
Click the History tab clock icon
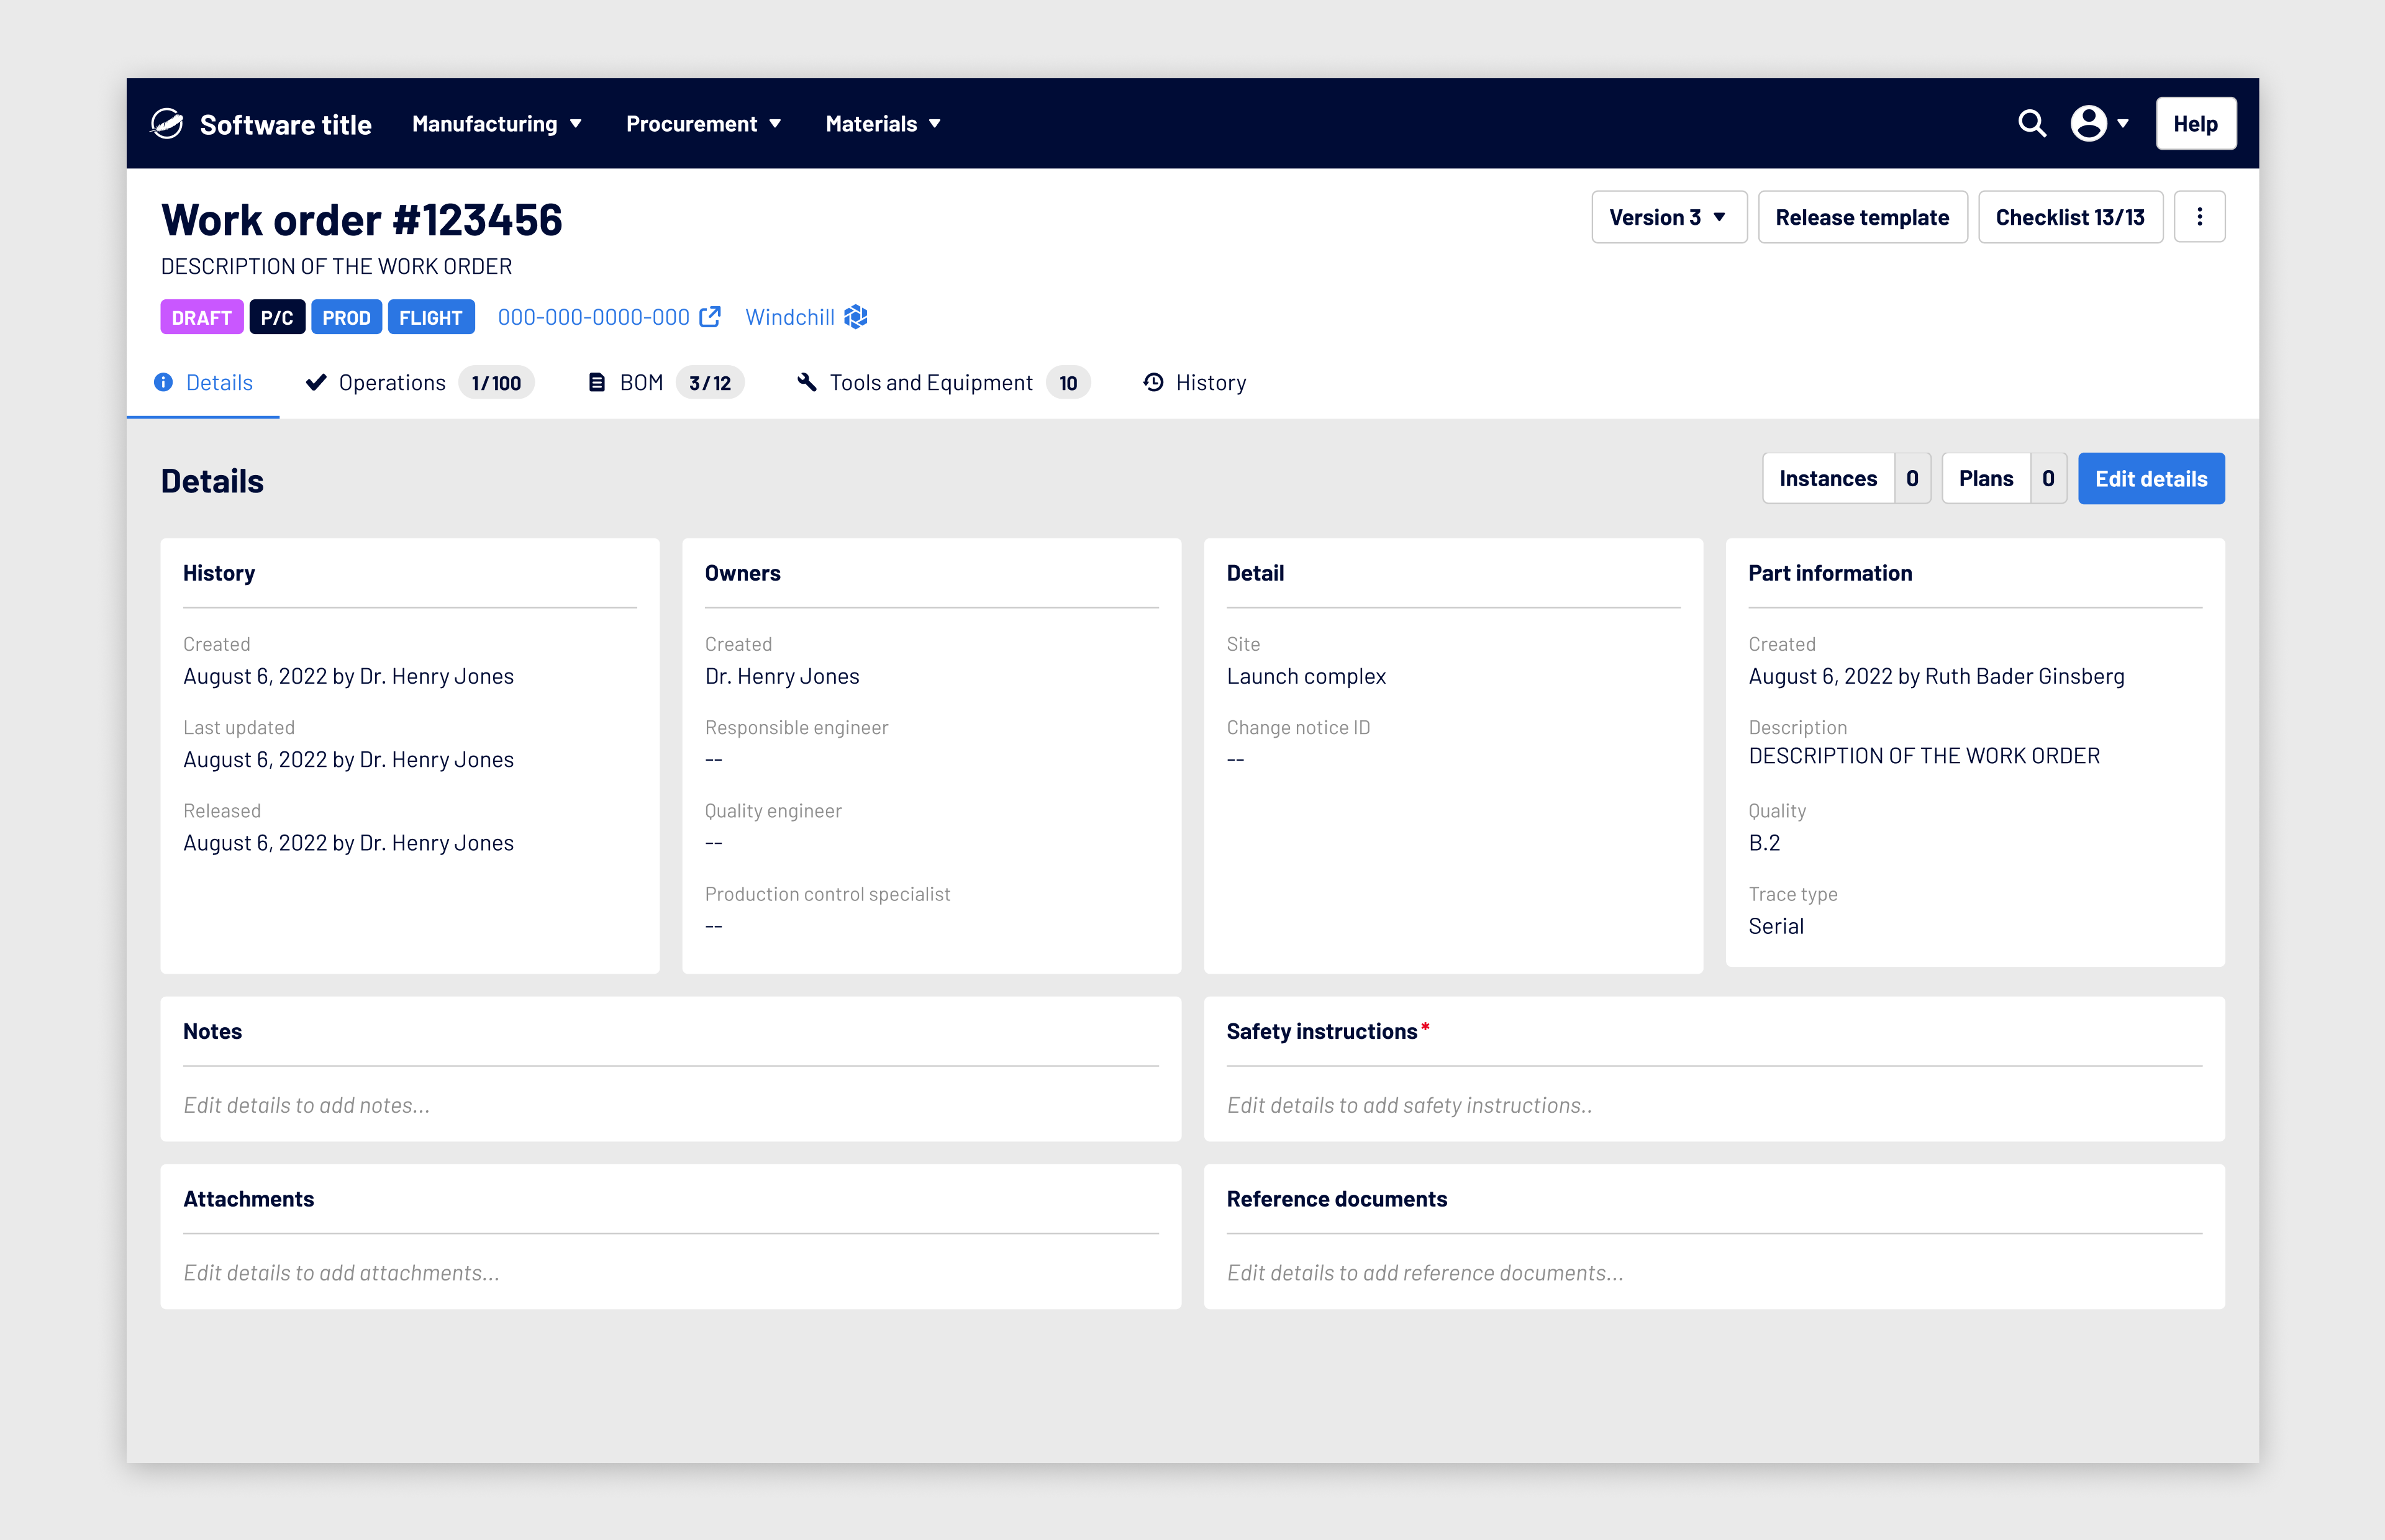[x=1153, y=382]
